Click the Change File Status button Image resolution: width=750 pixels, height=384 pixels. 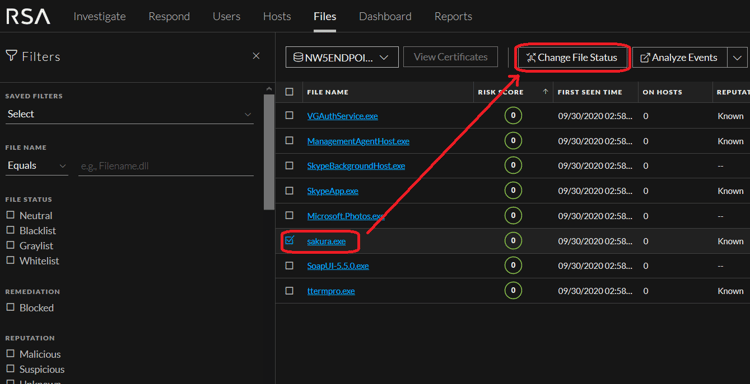tap(572, 58)
